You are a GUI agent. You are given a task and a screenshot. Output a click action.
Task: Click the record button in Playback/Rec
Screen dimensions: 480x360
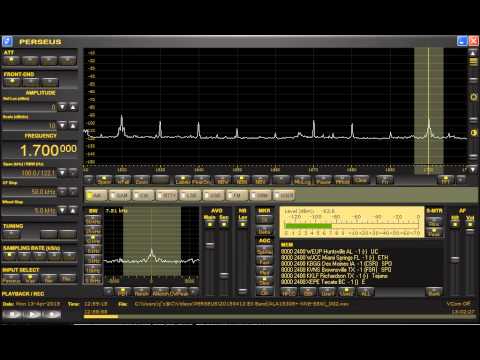(52, 314)
